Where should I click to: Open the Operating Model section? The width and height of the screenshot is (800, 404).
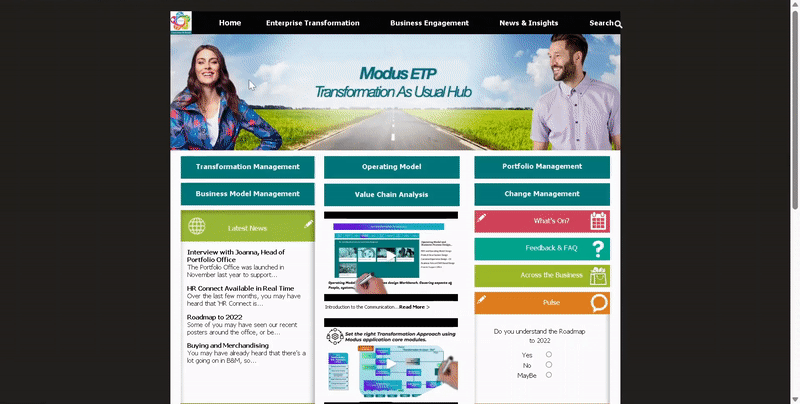[391, 167]
